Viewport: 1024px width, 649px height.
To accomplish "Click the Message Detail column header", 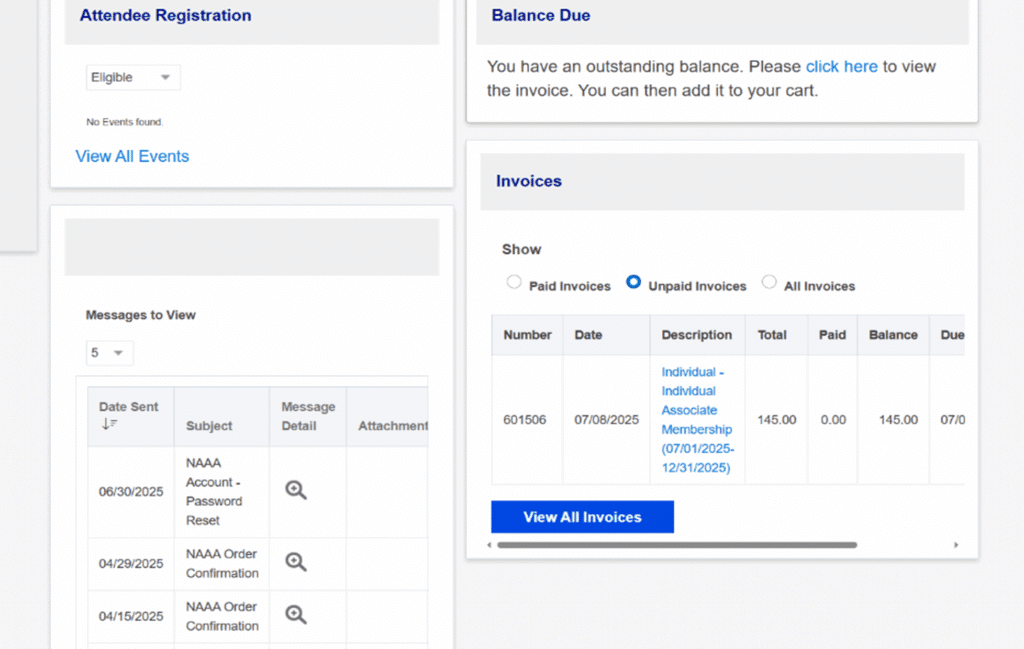I will (308, 416).
